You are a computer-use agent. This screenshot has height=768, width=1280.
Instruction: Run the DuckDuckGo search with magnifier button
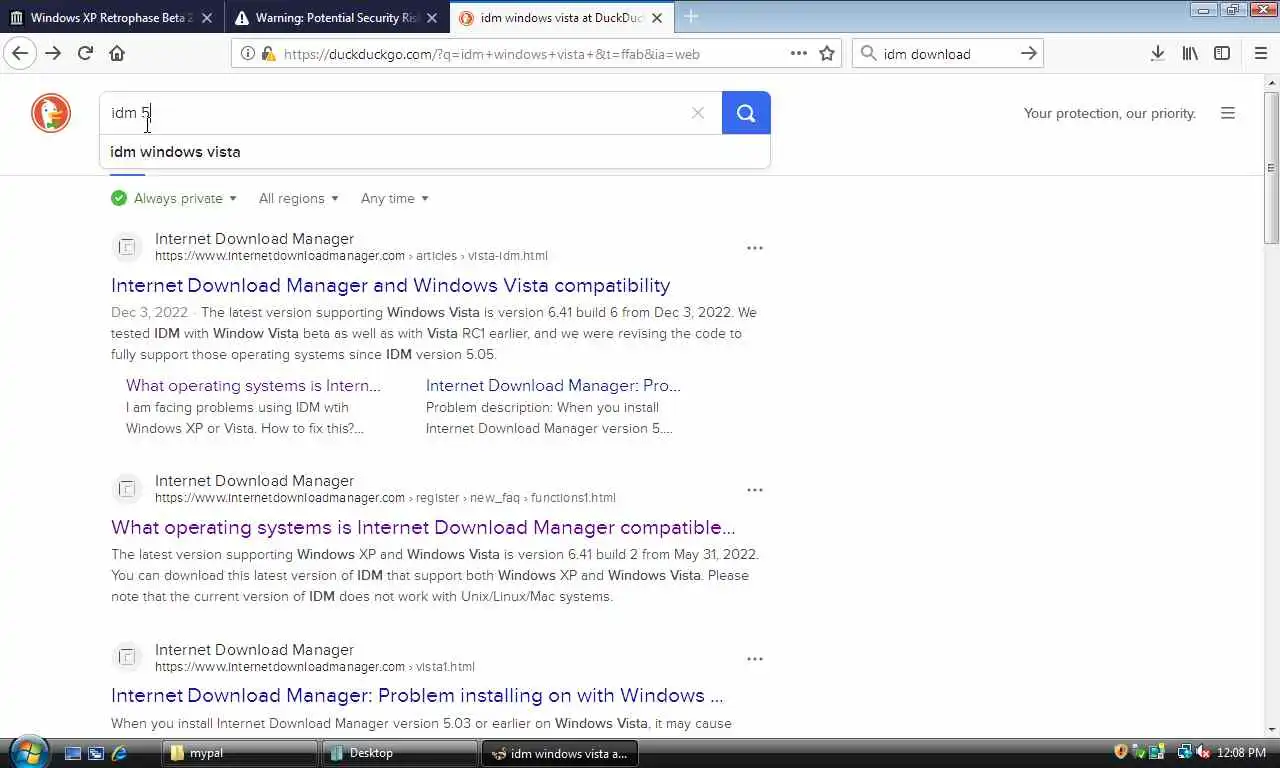coord(746,113)
